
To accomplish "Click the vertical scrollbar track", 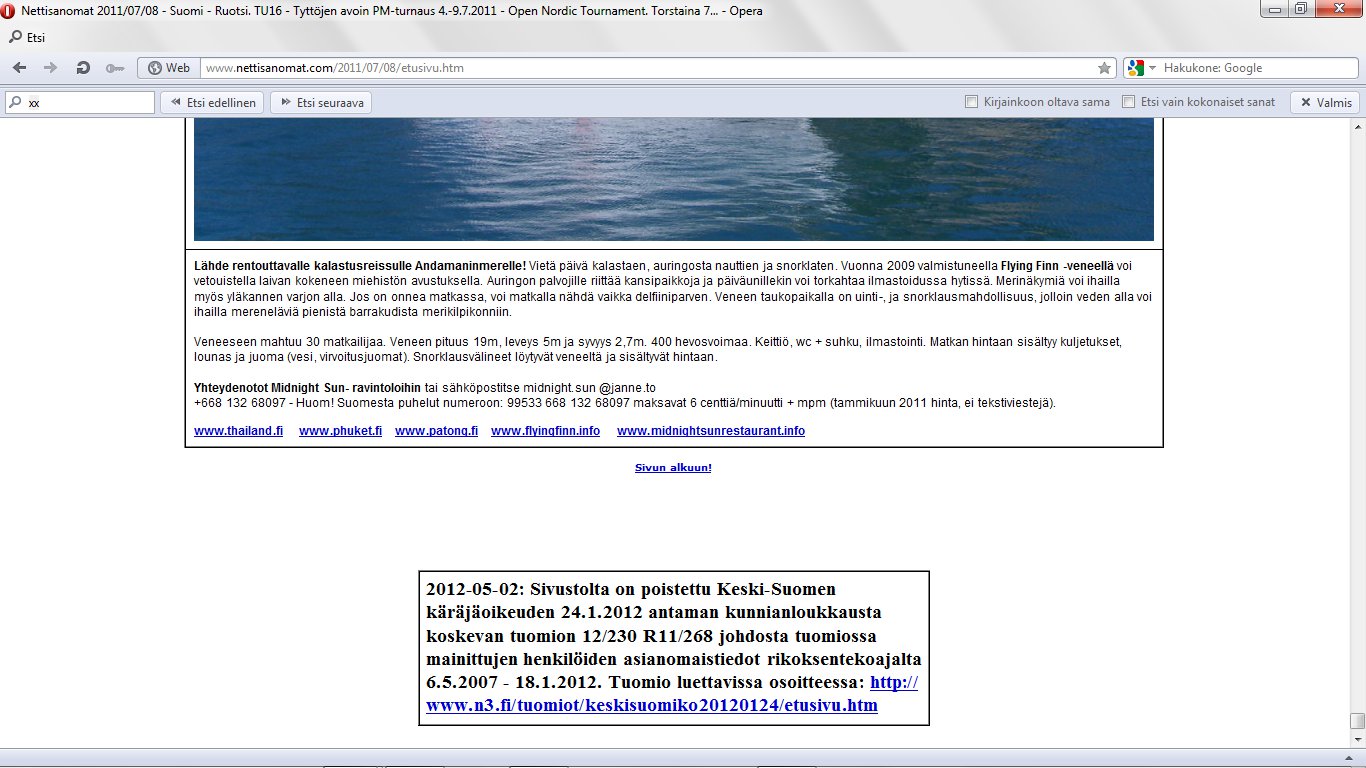I will pos(1356,400).
